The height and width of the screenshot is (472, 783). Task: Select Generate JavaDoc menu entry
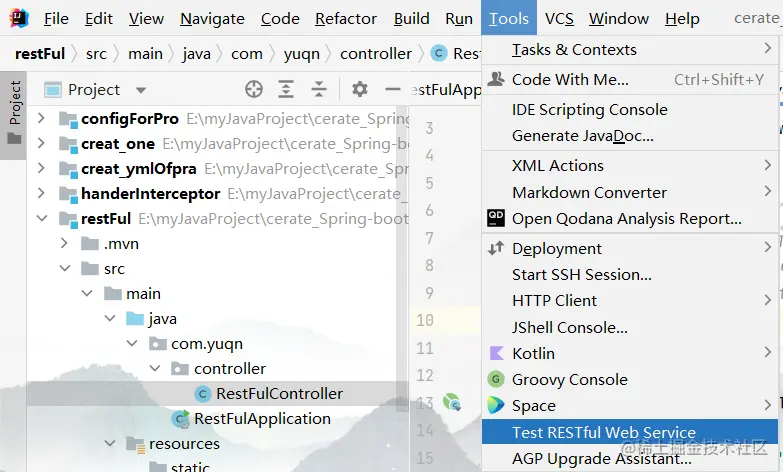[630, 136]
